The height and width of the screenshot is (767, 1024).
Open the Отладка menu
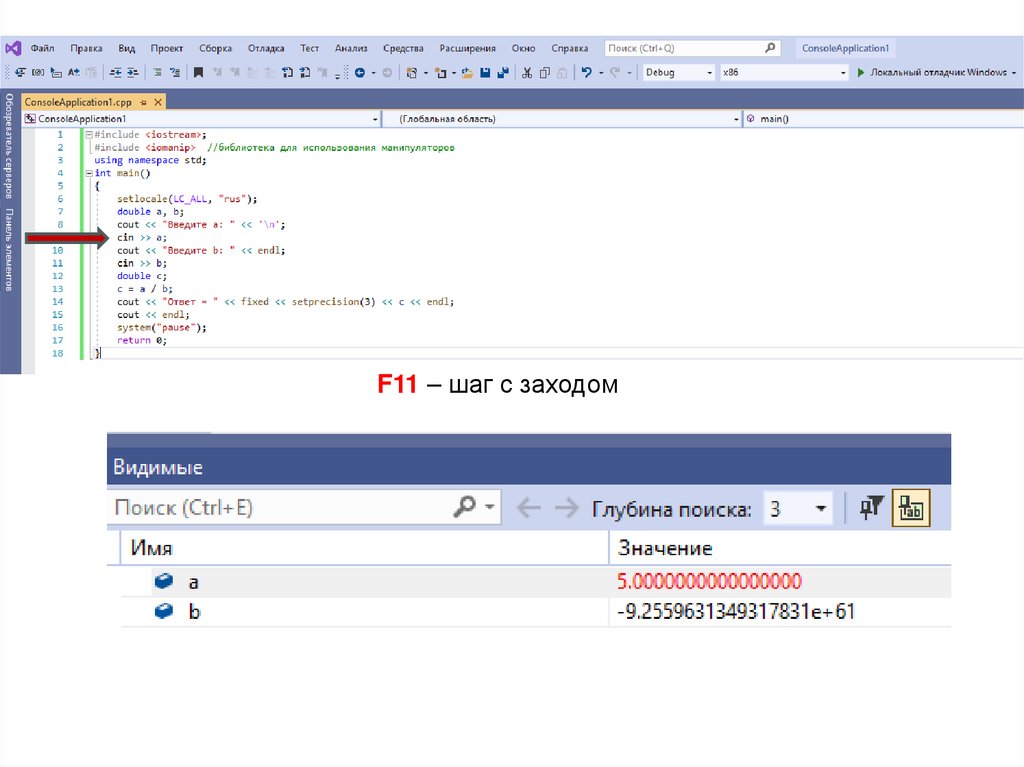click(265, 48)
